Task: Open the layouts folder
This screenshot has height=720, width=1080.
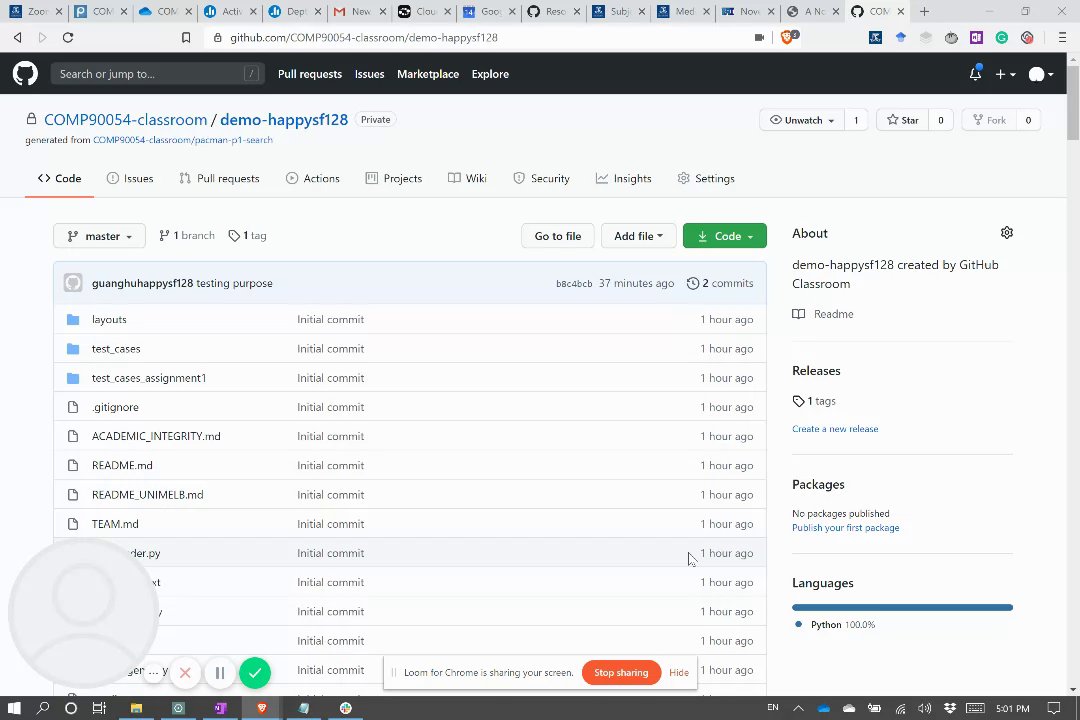Action: tap(109, 320)
